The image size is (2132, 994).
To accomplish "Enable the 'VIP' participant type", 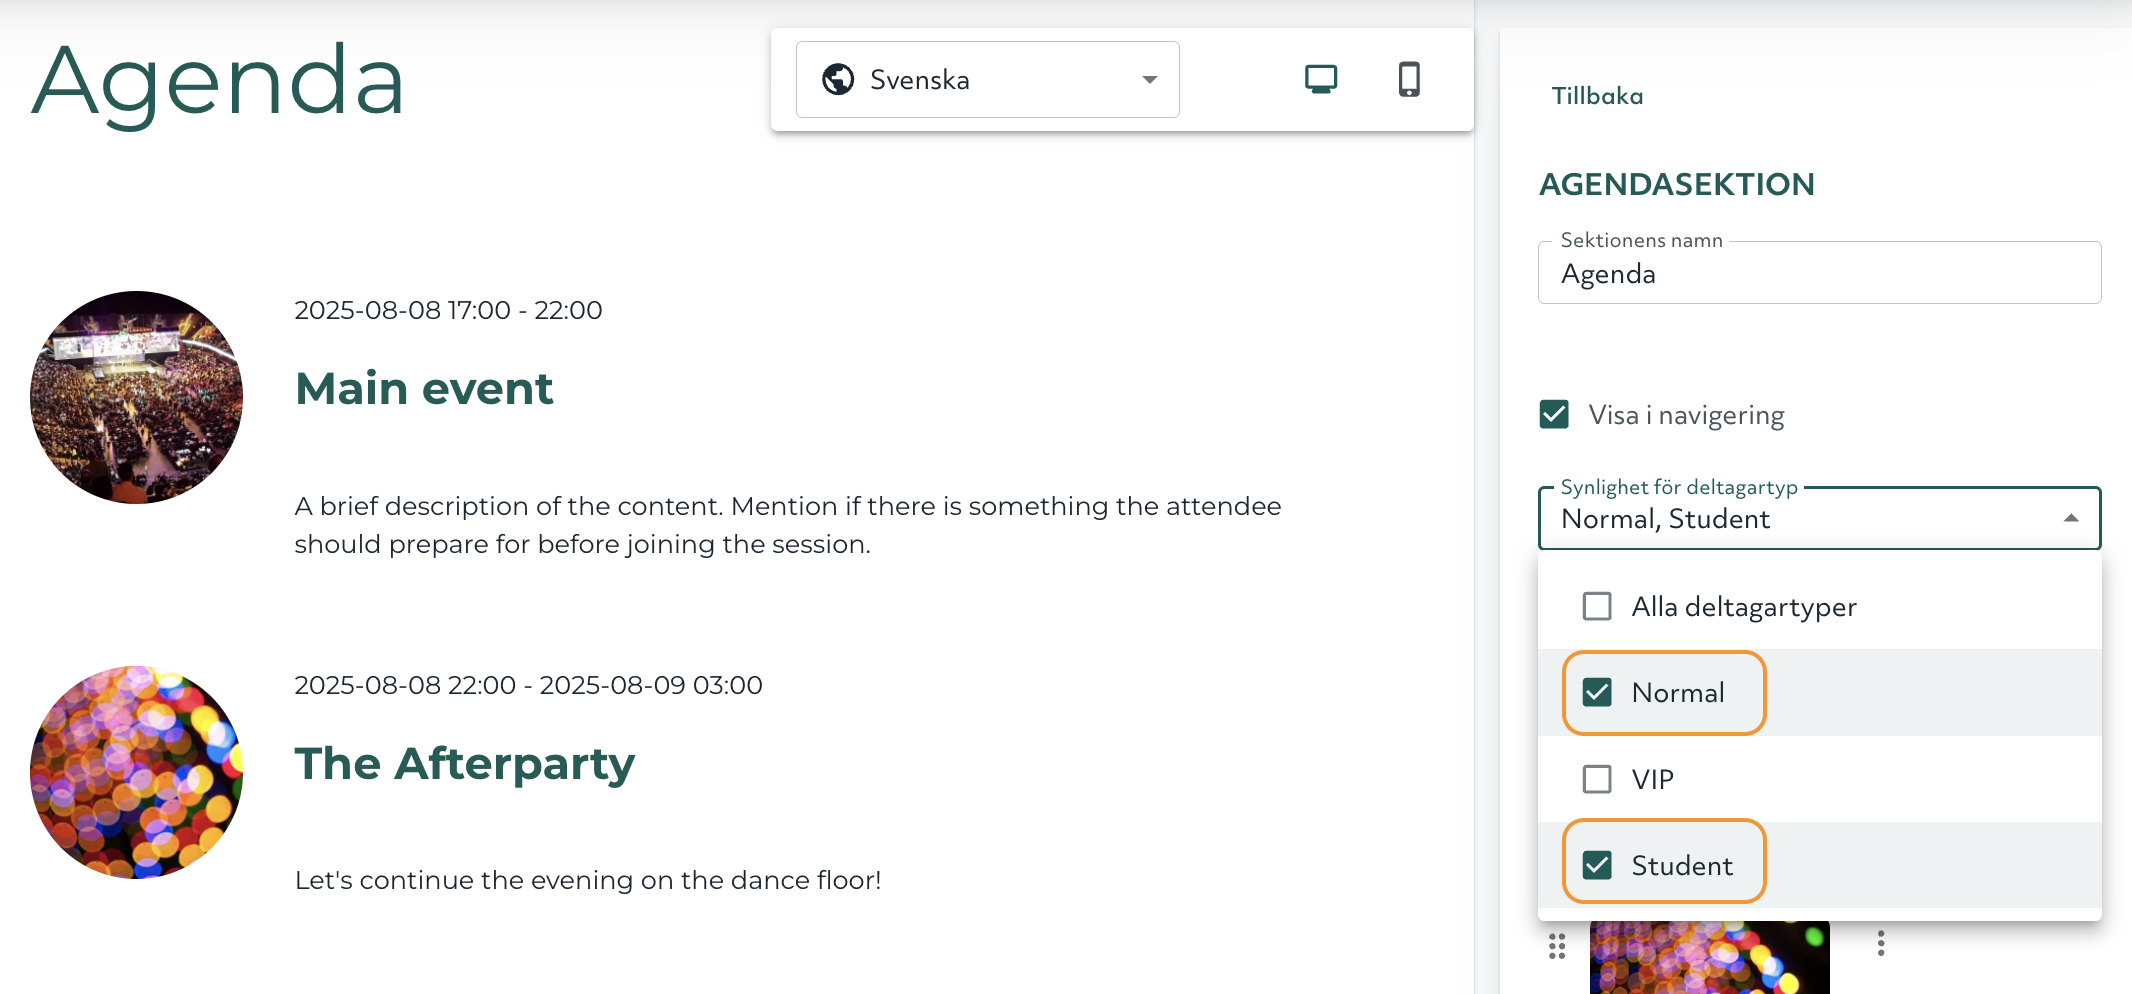I will [1597, 778].
